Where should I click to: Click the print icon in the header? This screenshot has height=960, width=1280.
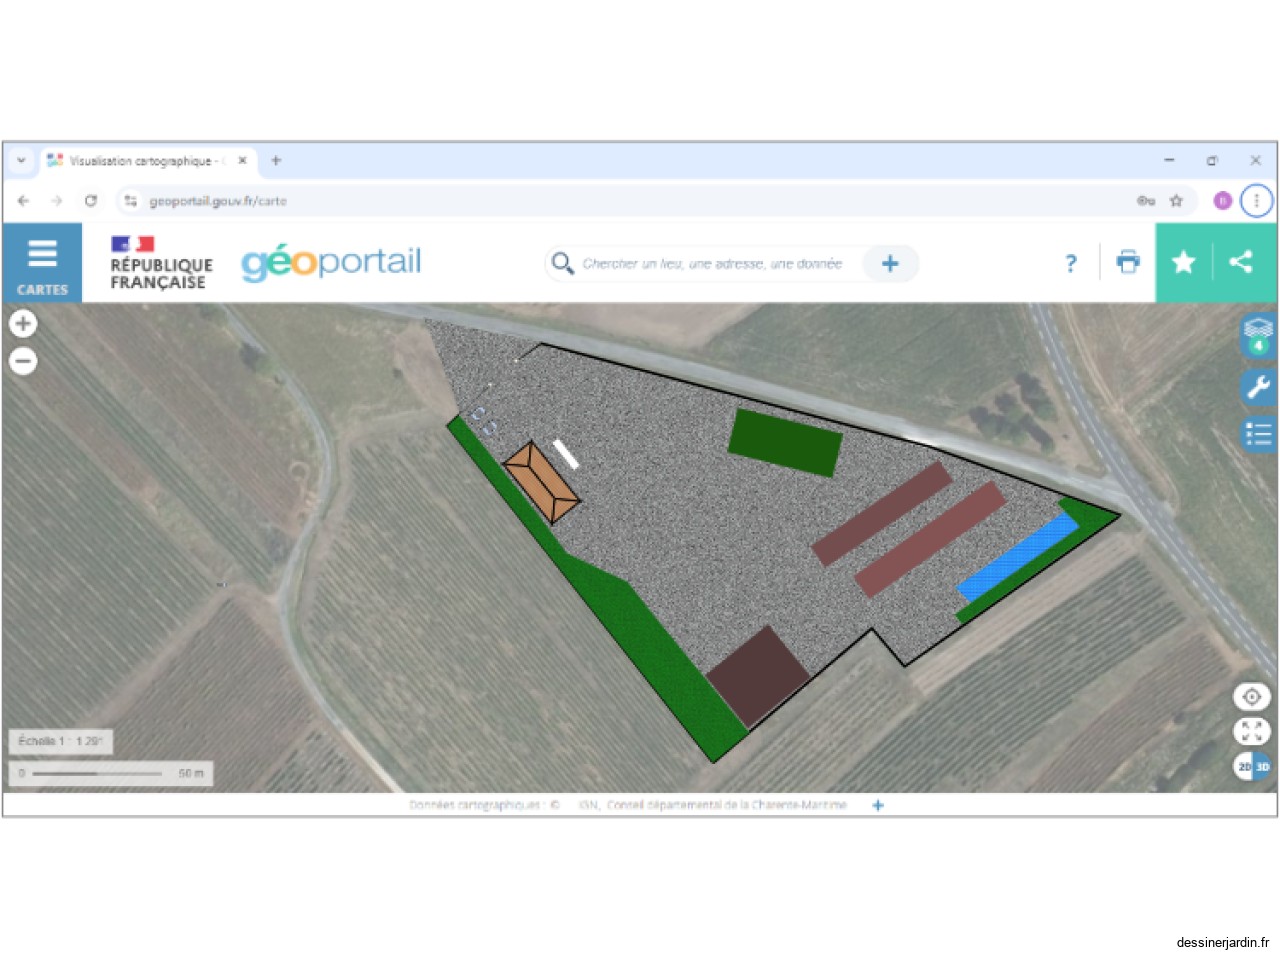tap(1128, 262)
